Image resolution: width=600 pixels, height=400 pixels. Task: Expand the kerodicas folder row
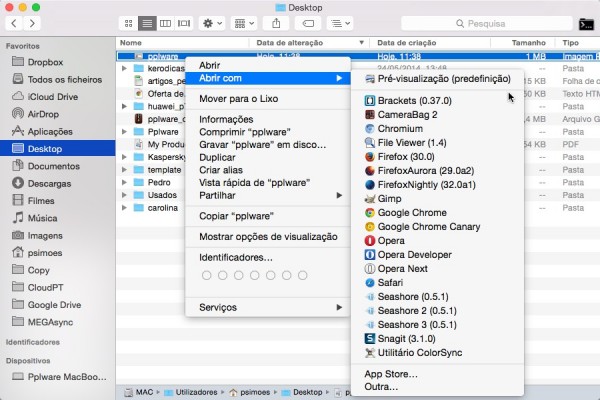[124, 69]
